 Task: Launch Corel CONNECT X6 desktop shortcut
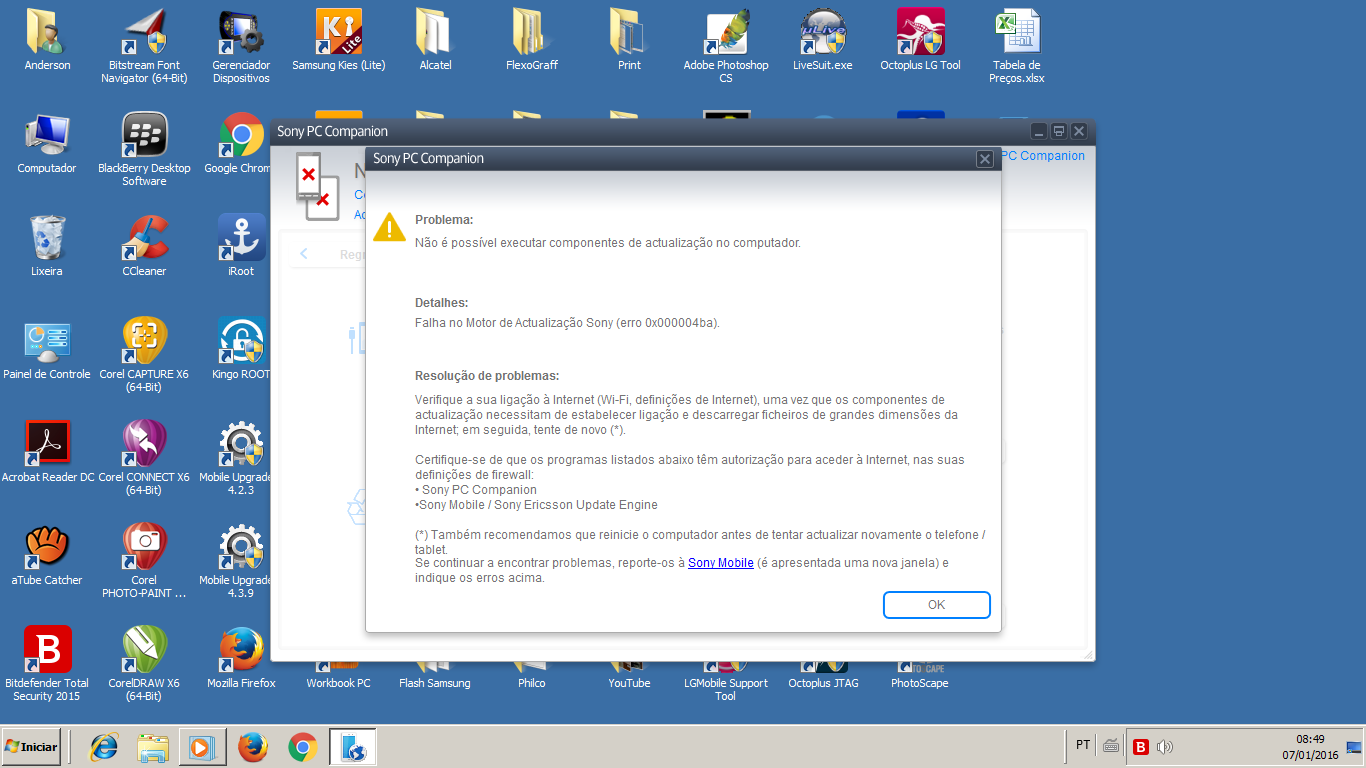[144, 459]
